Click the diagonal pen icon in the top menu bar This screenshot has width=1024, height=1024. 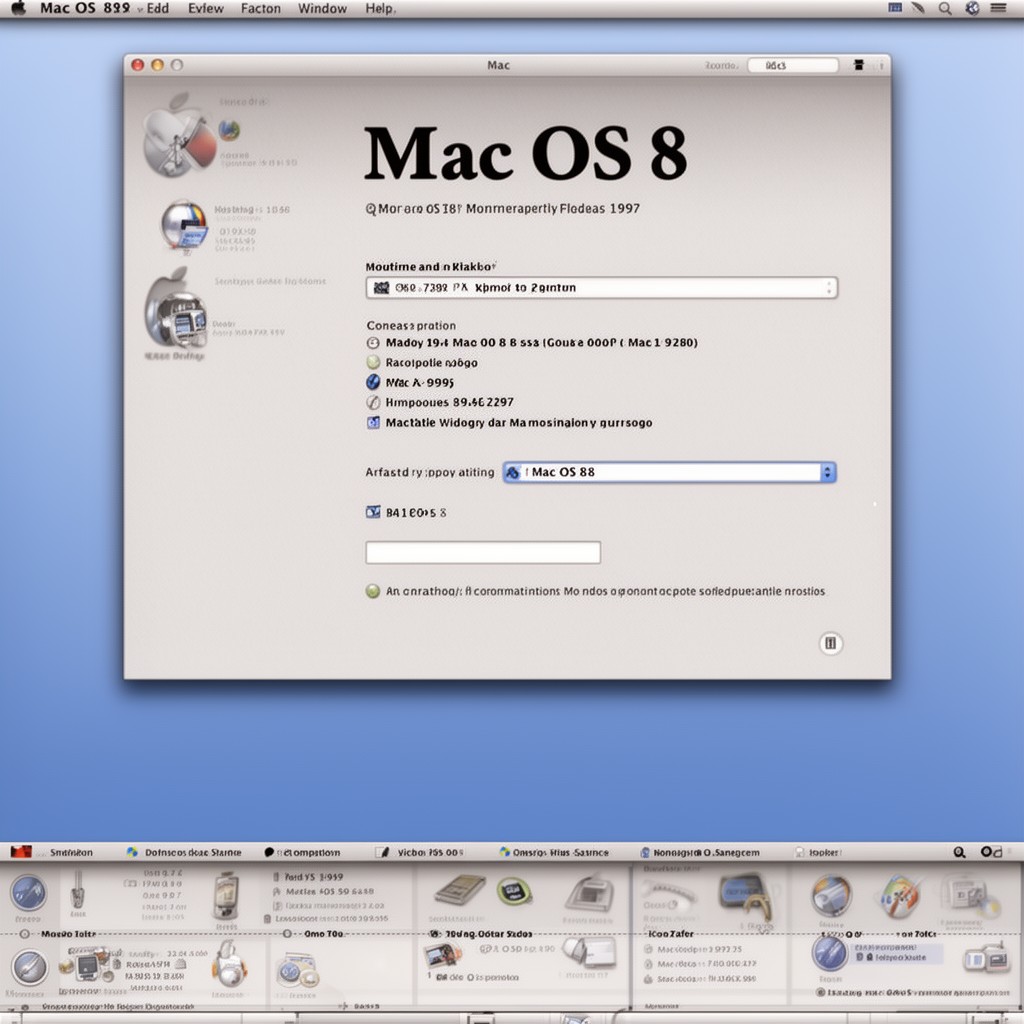coord(919,8)
